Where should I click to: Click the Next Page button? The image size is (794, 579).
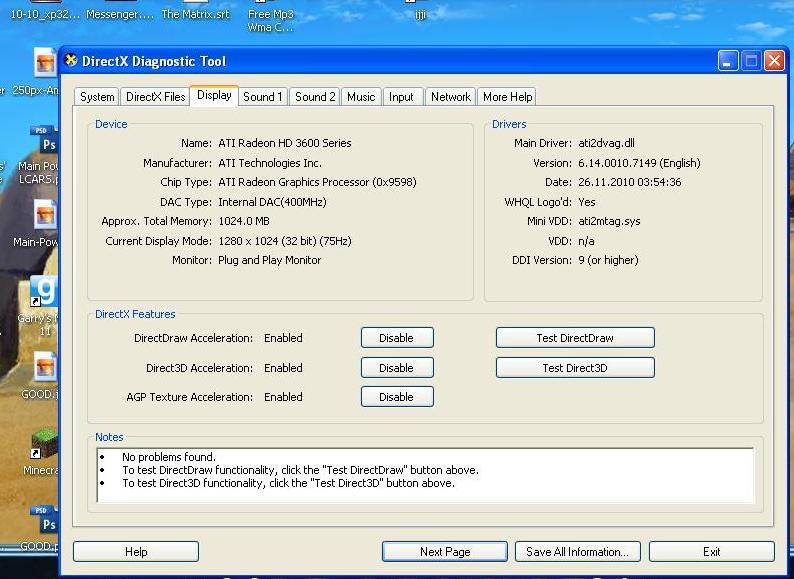(x=445, y=552)
